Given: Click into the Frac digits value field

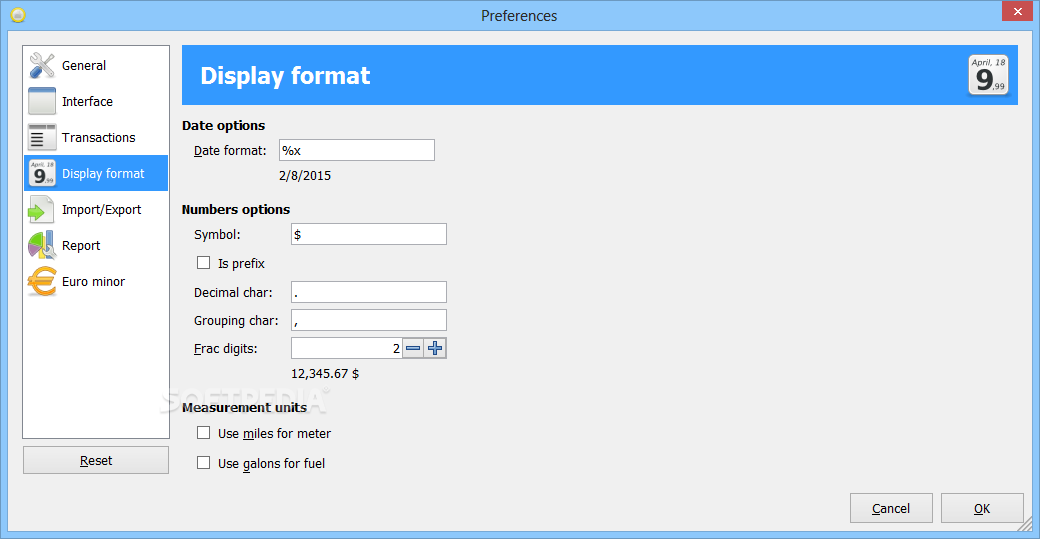Looking at the screenshot, I should [347, 348].
